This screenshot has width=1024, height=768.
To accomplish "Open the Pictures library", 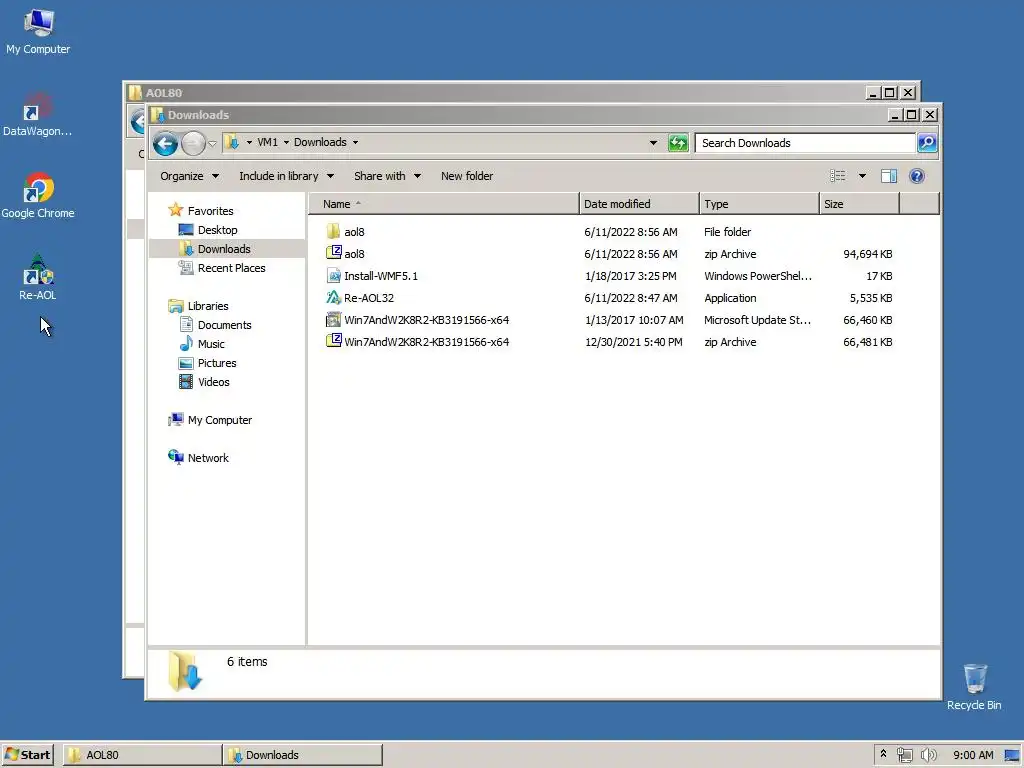I will pos(207,362).
